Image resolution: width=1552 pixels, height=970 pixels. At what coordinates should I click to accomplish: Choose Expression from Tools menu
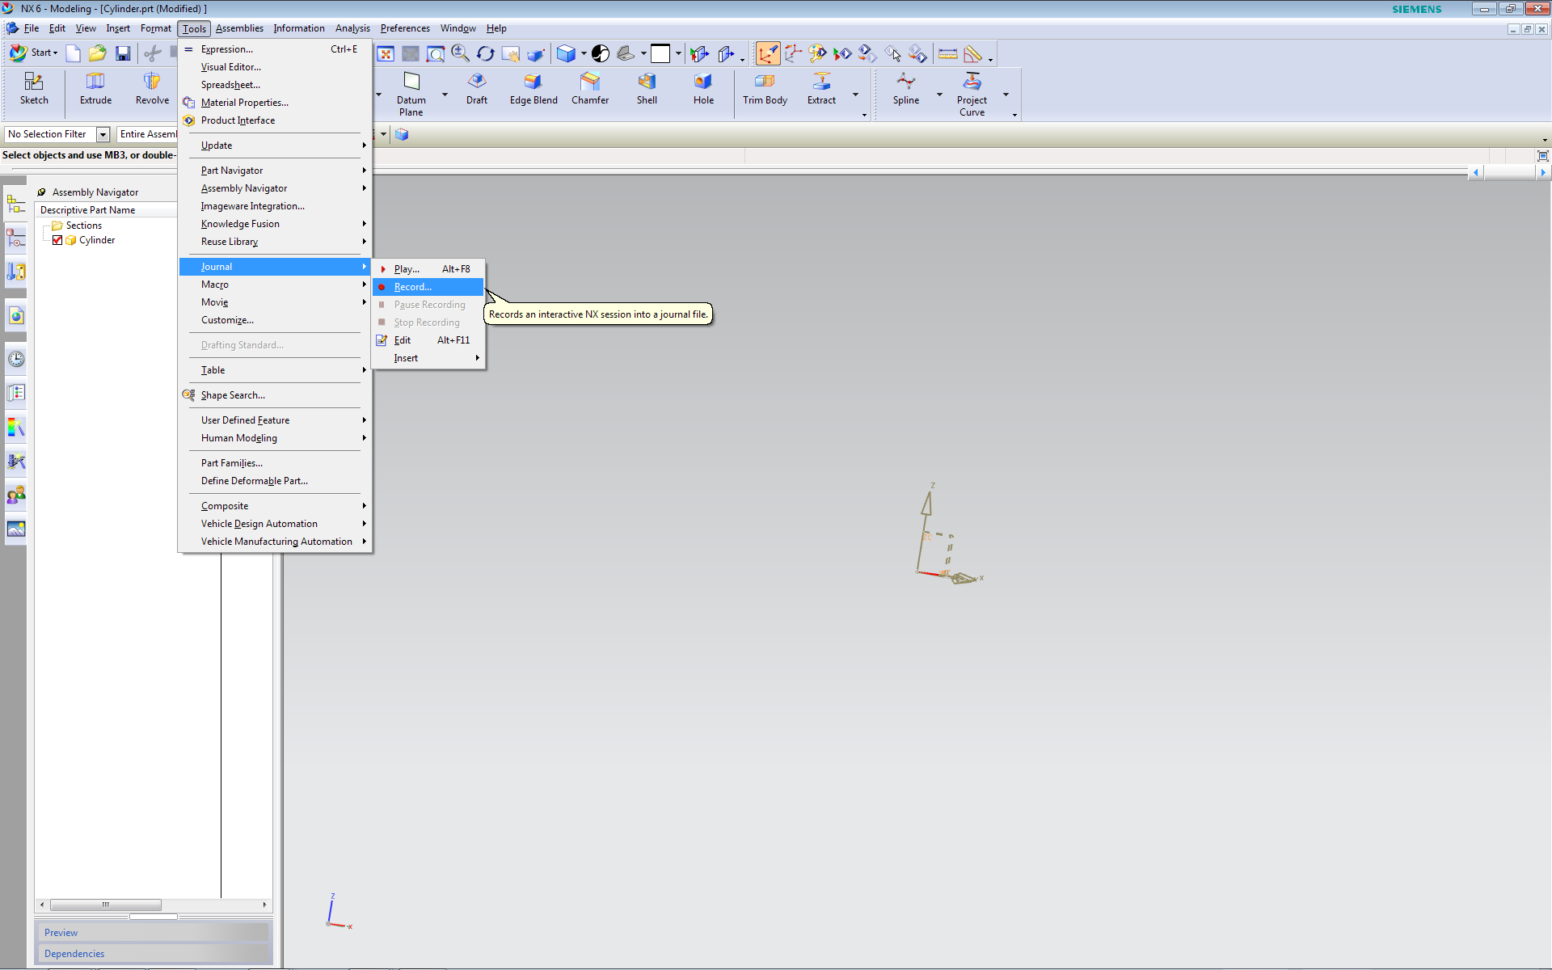pos(275,49)
